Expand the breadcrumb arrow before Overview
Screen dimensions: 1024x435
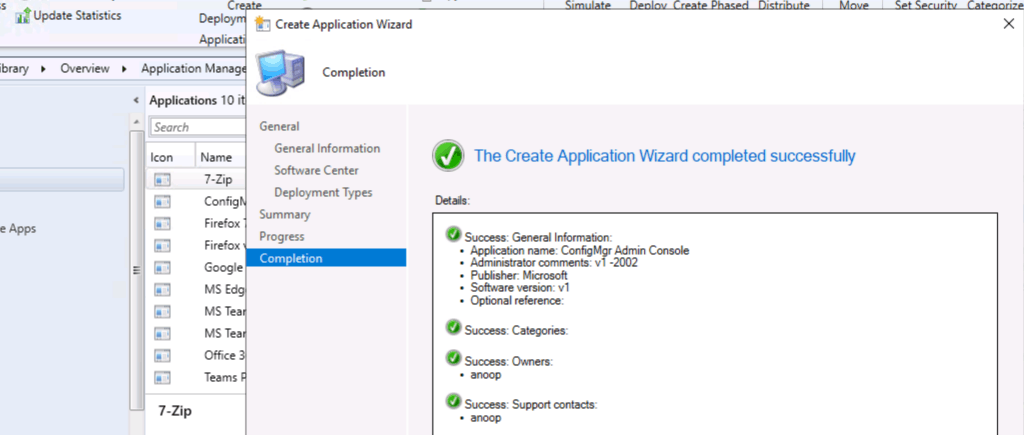coord(44,69)
